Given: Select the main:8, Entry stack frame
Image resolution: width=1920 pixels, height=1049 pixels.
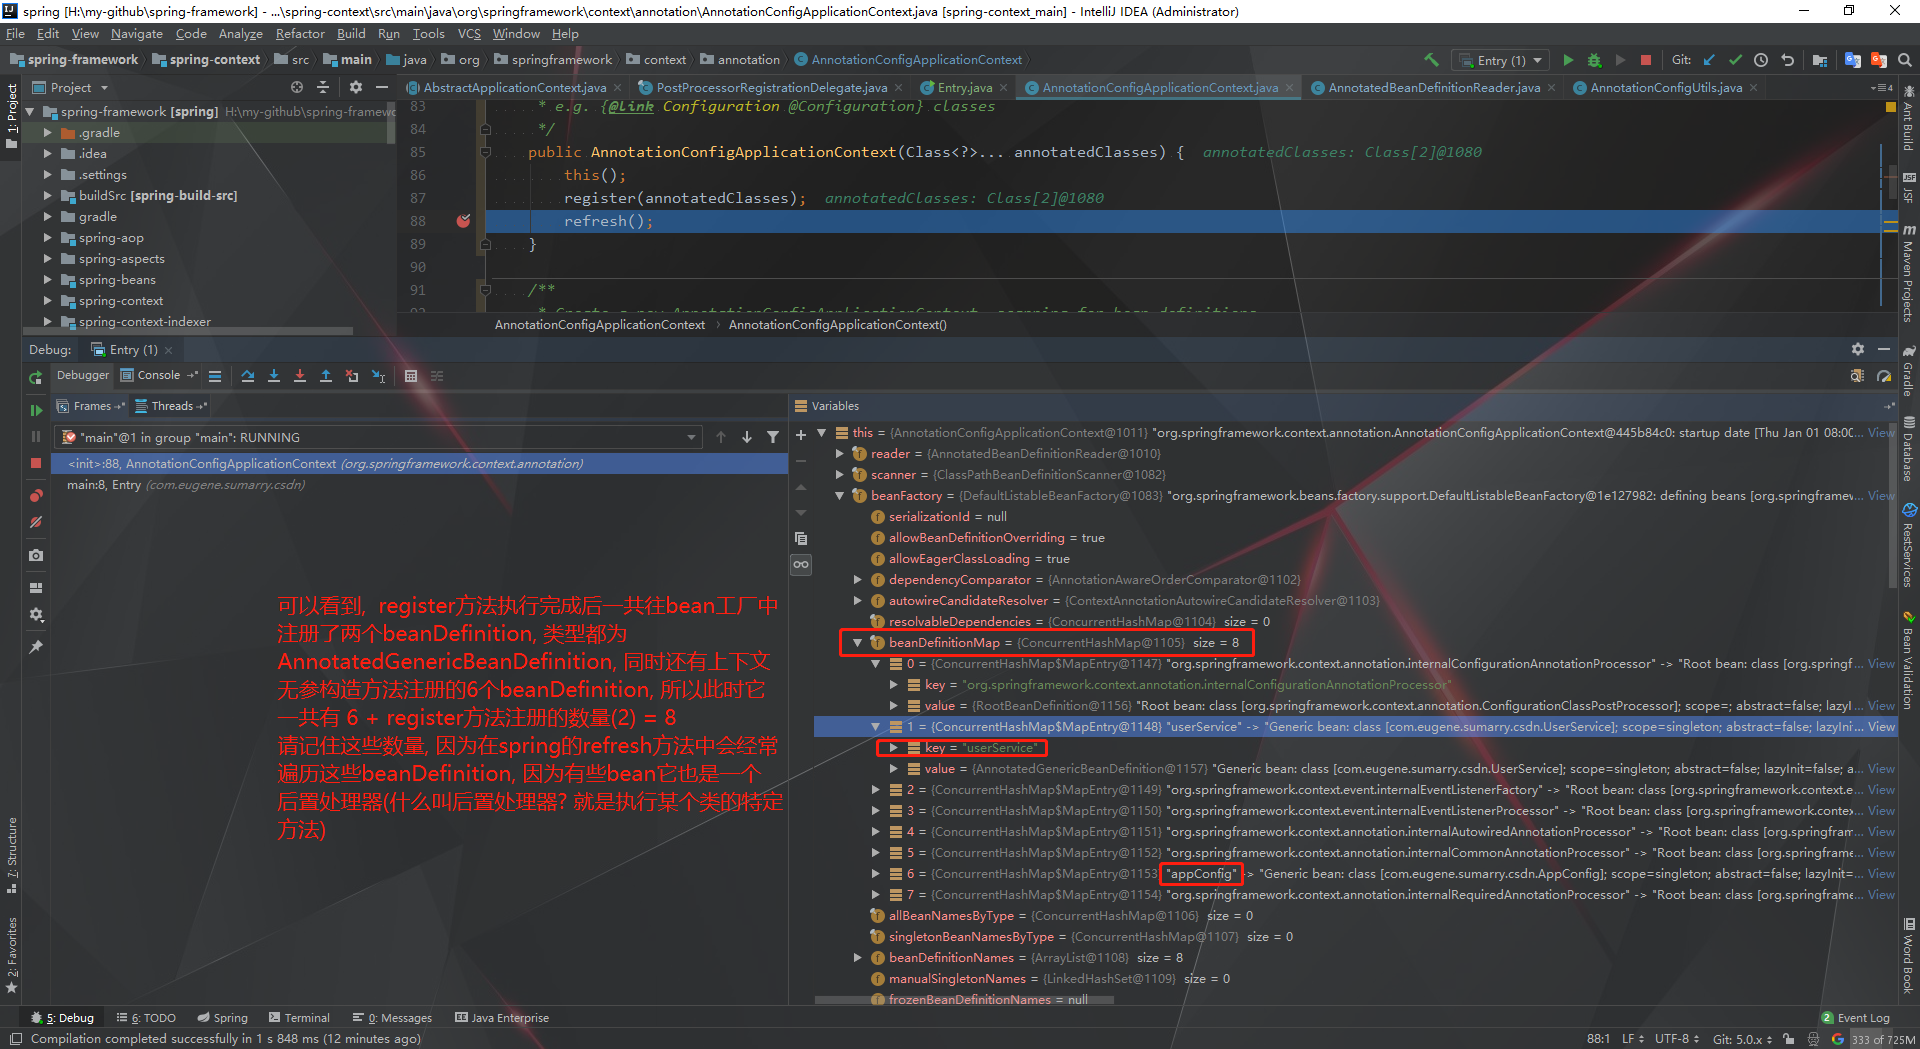Looking at the screenshot, I should tap(420, 485).
